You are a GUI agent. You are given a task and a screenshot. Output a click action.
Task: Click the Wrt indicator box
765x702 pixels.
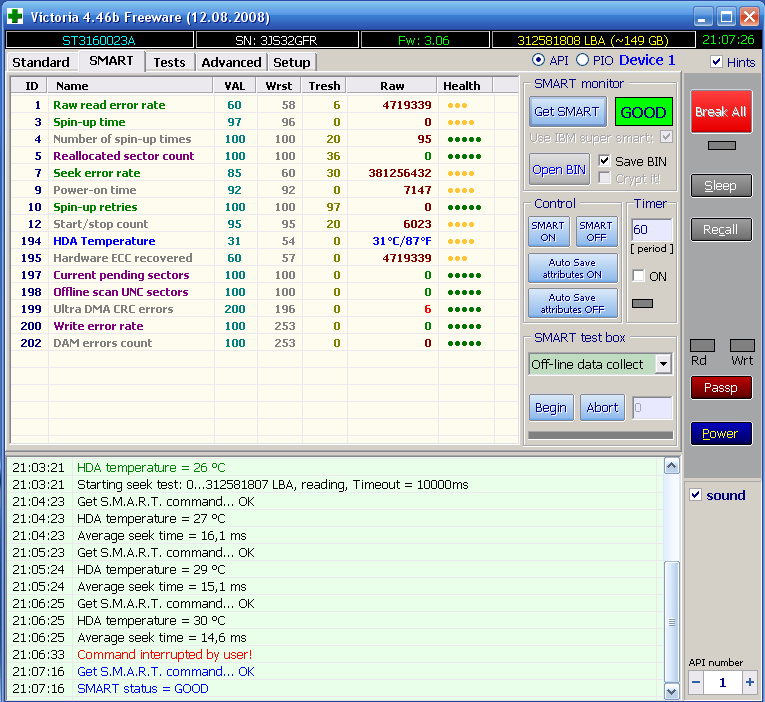tap(742, 345)
